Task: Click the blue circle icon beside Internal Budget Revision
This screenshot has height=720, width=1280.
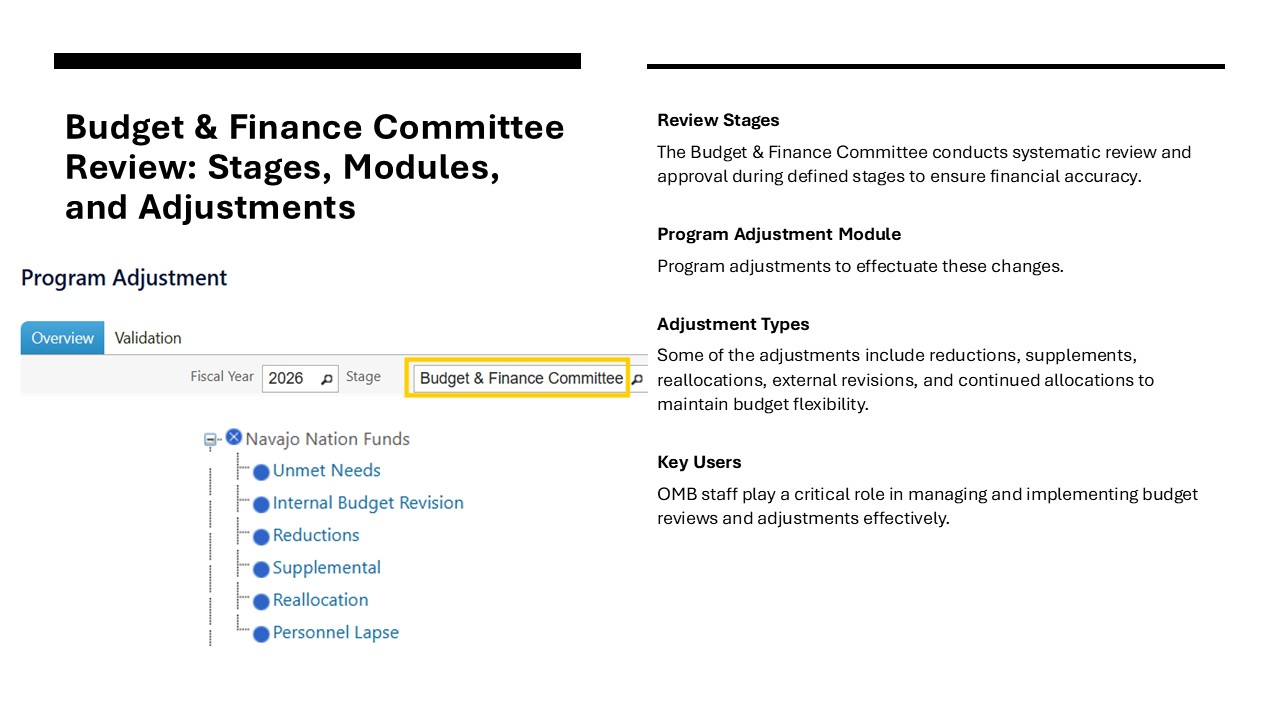Action: [261, 504]
